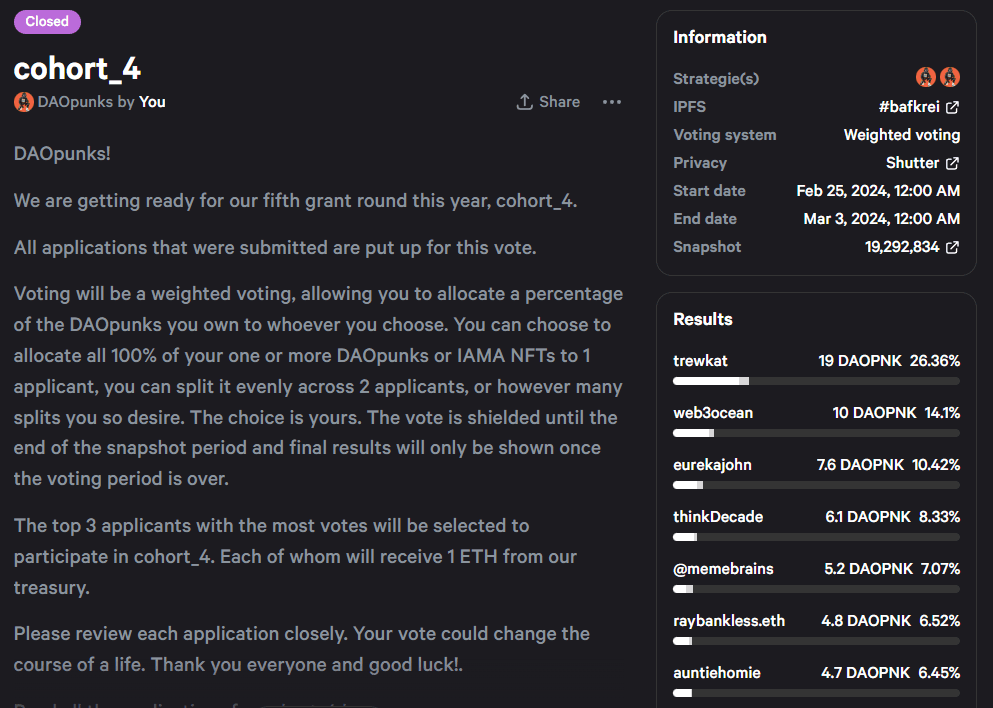Click the second strategy avatar icon

click(950, 77)
